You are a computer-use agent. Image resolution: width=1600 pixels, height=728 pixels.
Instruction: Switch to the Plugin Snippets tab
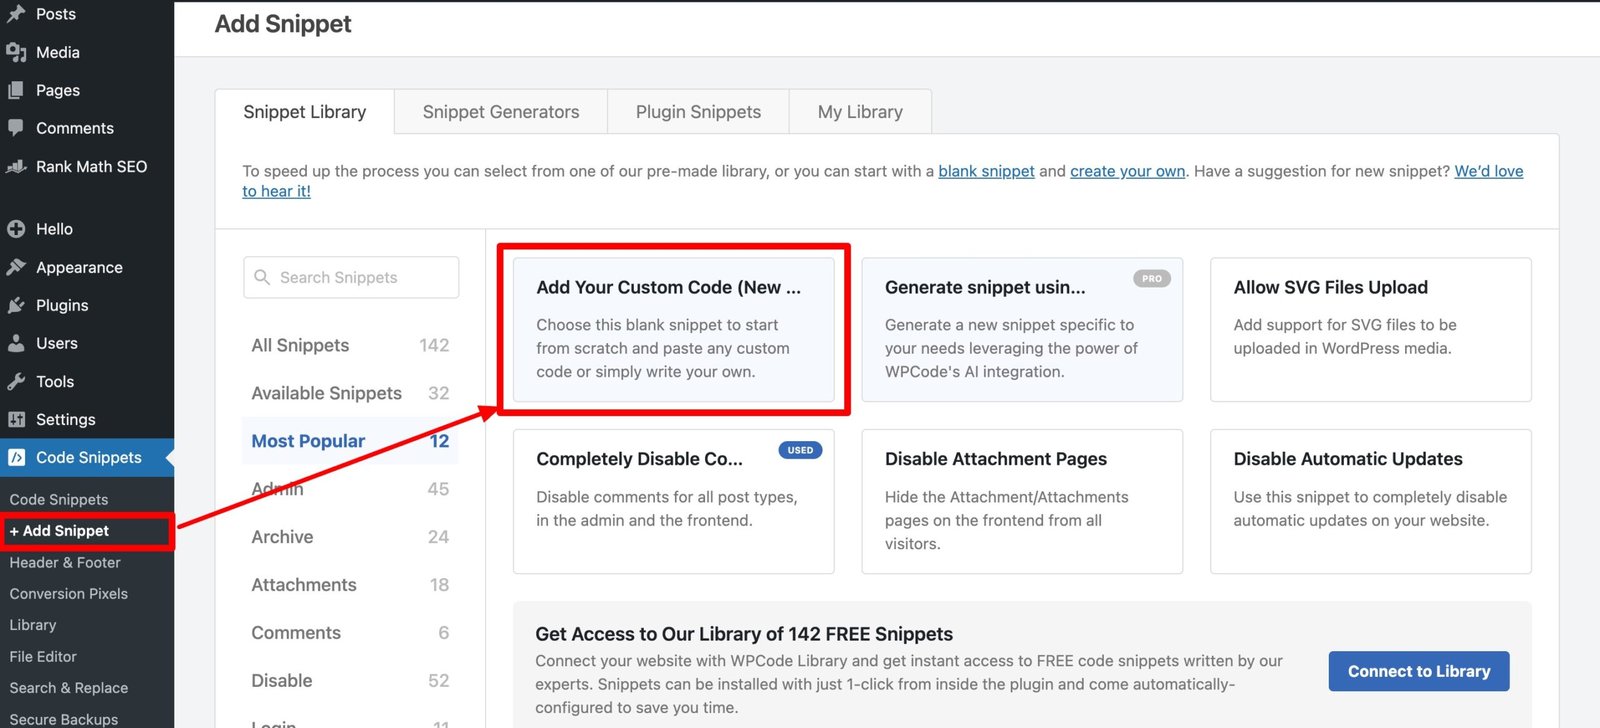pos(698,112)
